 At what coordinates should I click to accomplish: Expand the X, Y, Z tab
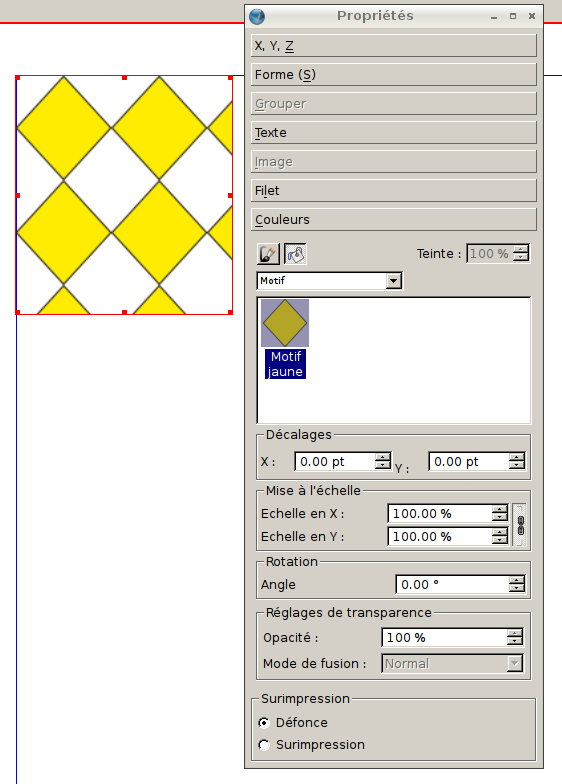pyautogui.click(x=394, y=46)
